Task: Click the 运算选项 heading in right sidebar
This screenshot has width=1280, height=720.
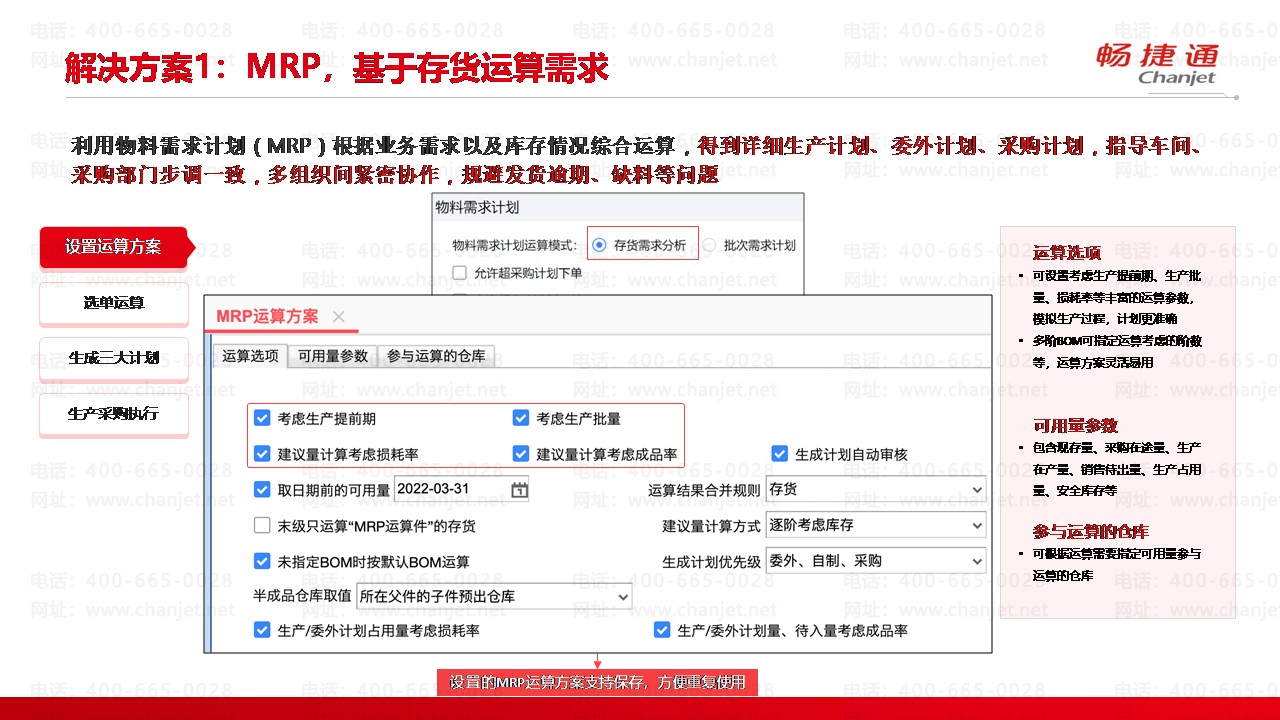Action: (x=1067, y=253)
